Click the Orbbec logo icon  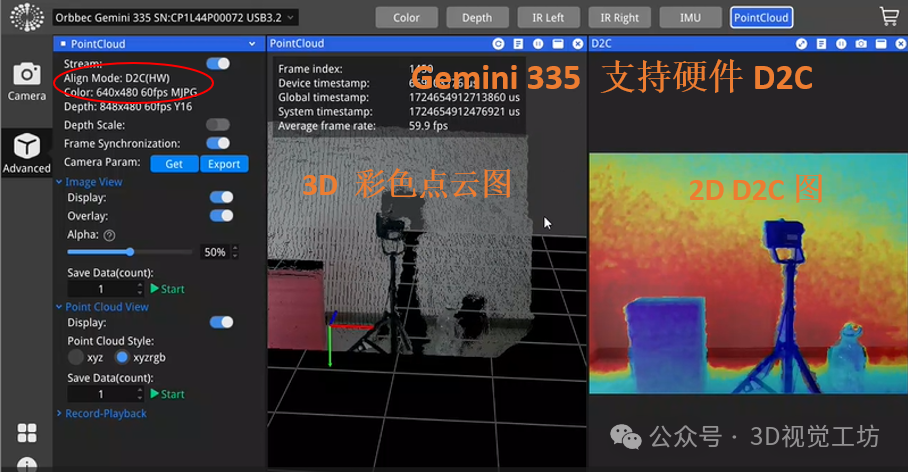click(x=27, y=17)
